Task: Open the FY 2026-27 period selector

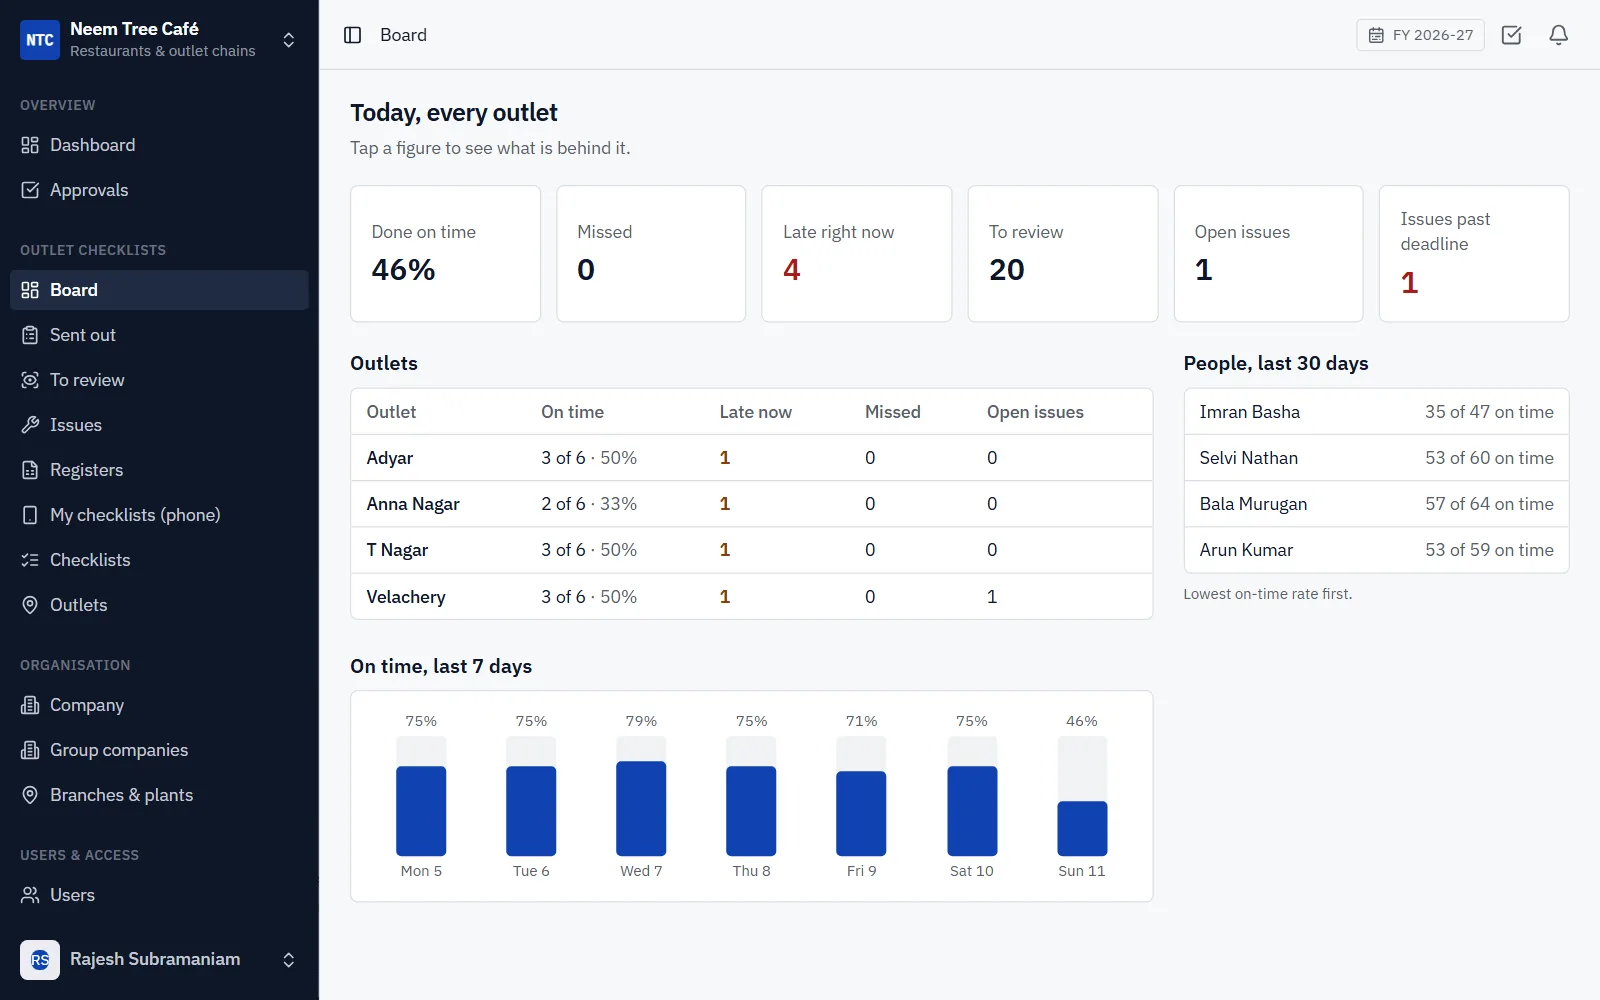Action: [x=1420, y=35]
